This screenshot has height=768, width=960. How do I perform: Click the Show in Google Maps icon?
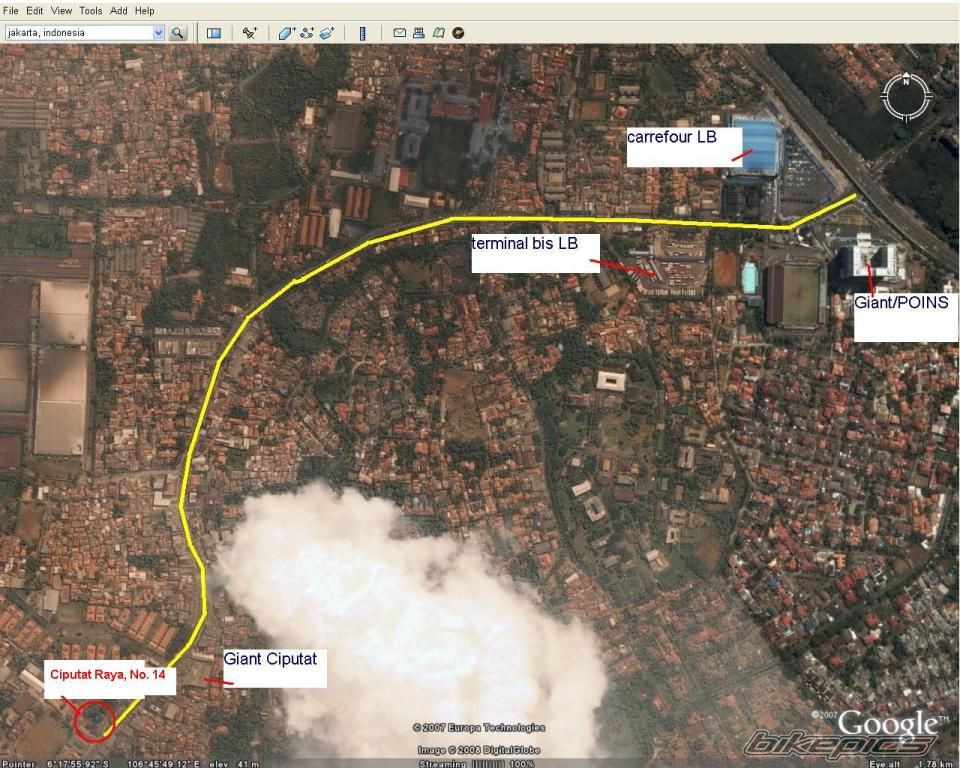[438, 32]
